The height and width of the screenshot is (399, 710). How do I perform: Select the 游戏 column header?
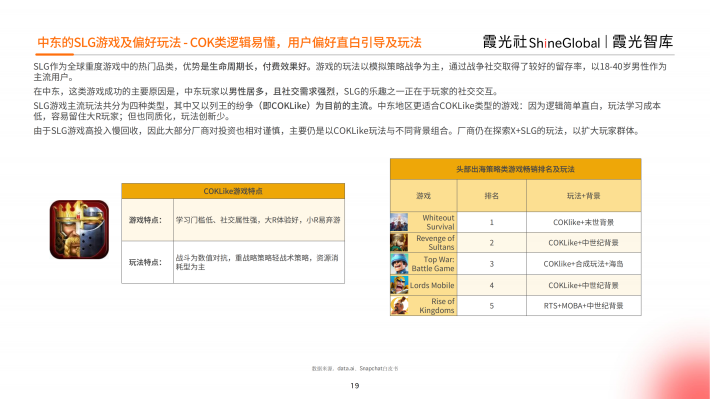(423, 196)
